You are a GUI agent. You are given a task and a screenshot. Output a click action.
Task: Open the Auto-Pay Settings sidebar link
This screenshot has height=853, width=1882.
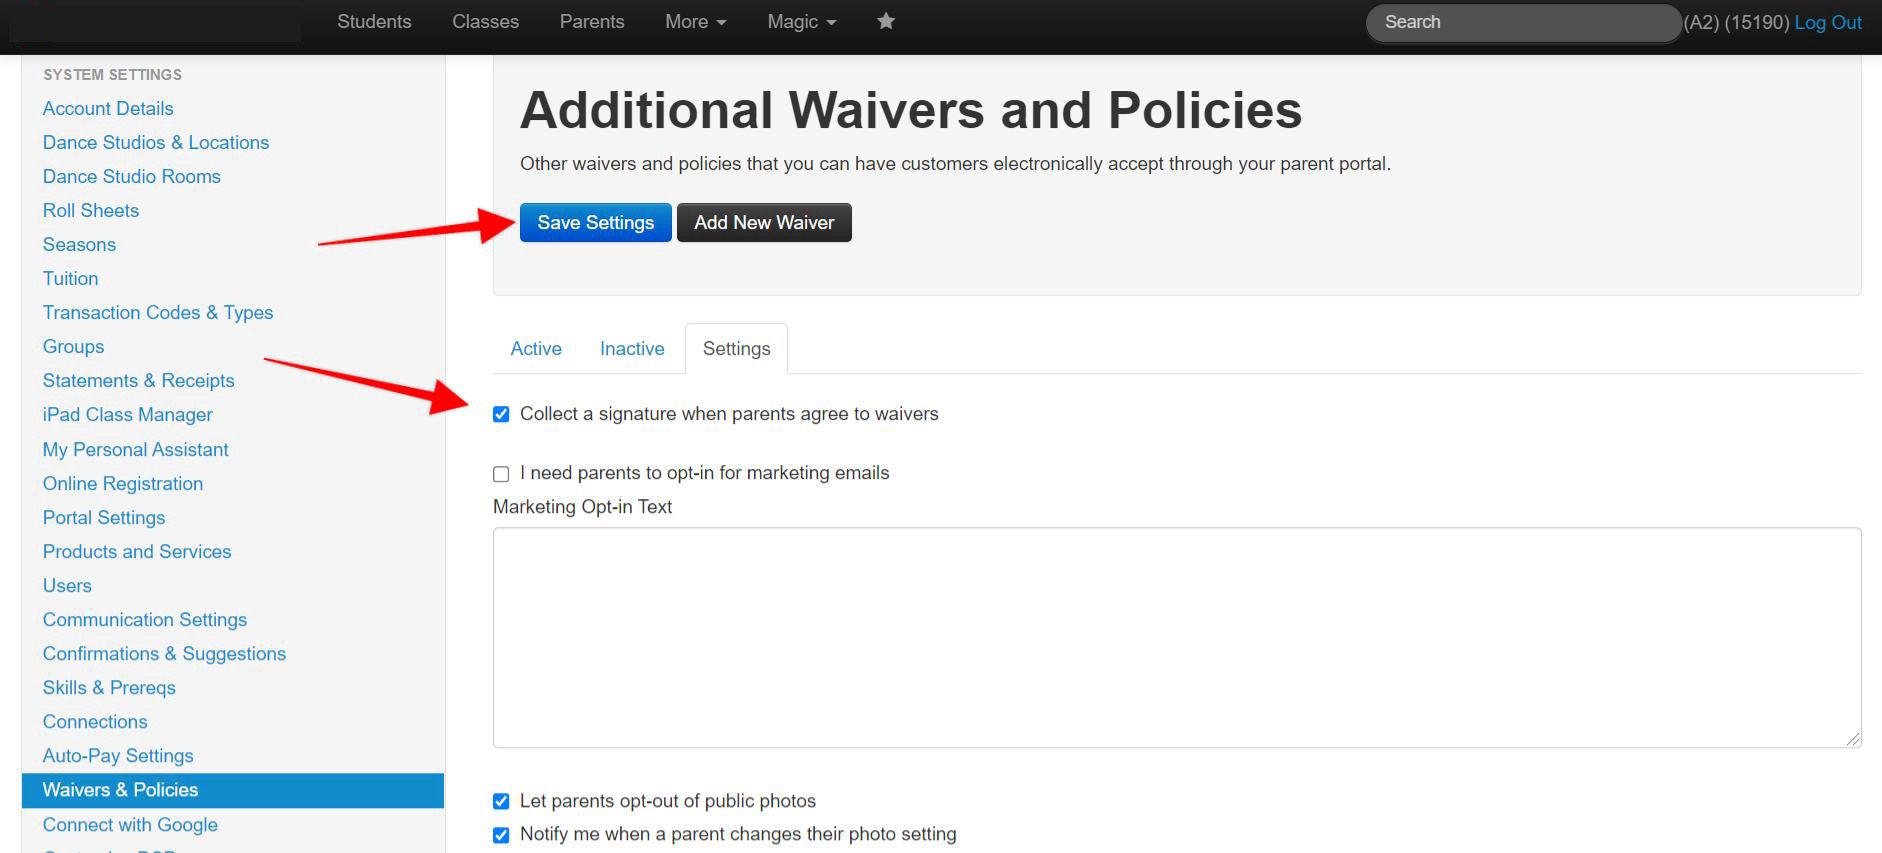(118, 756)
